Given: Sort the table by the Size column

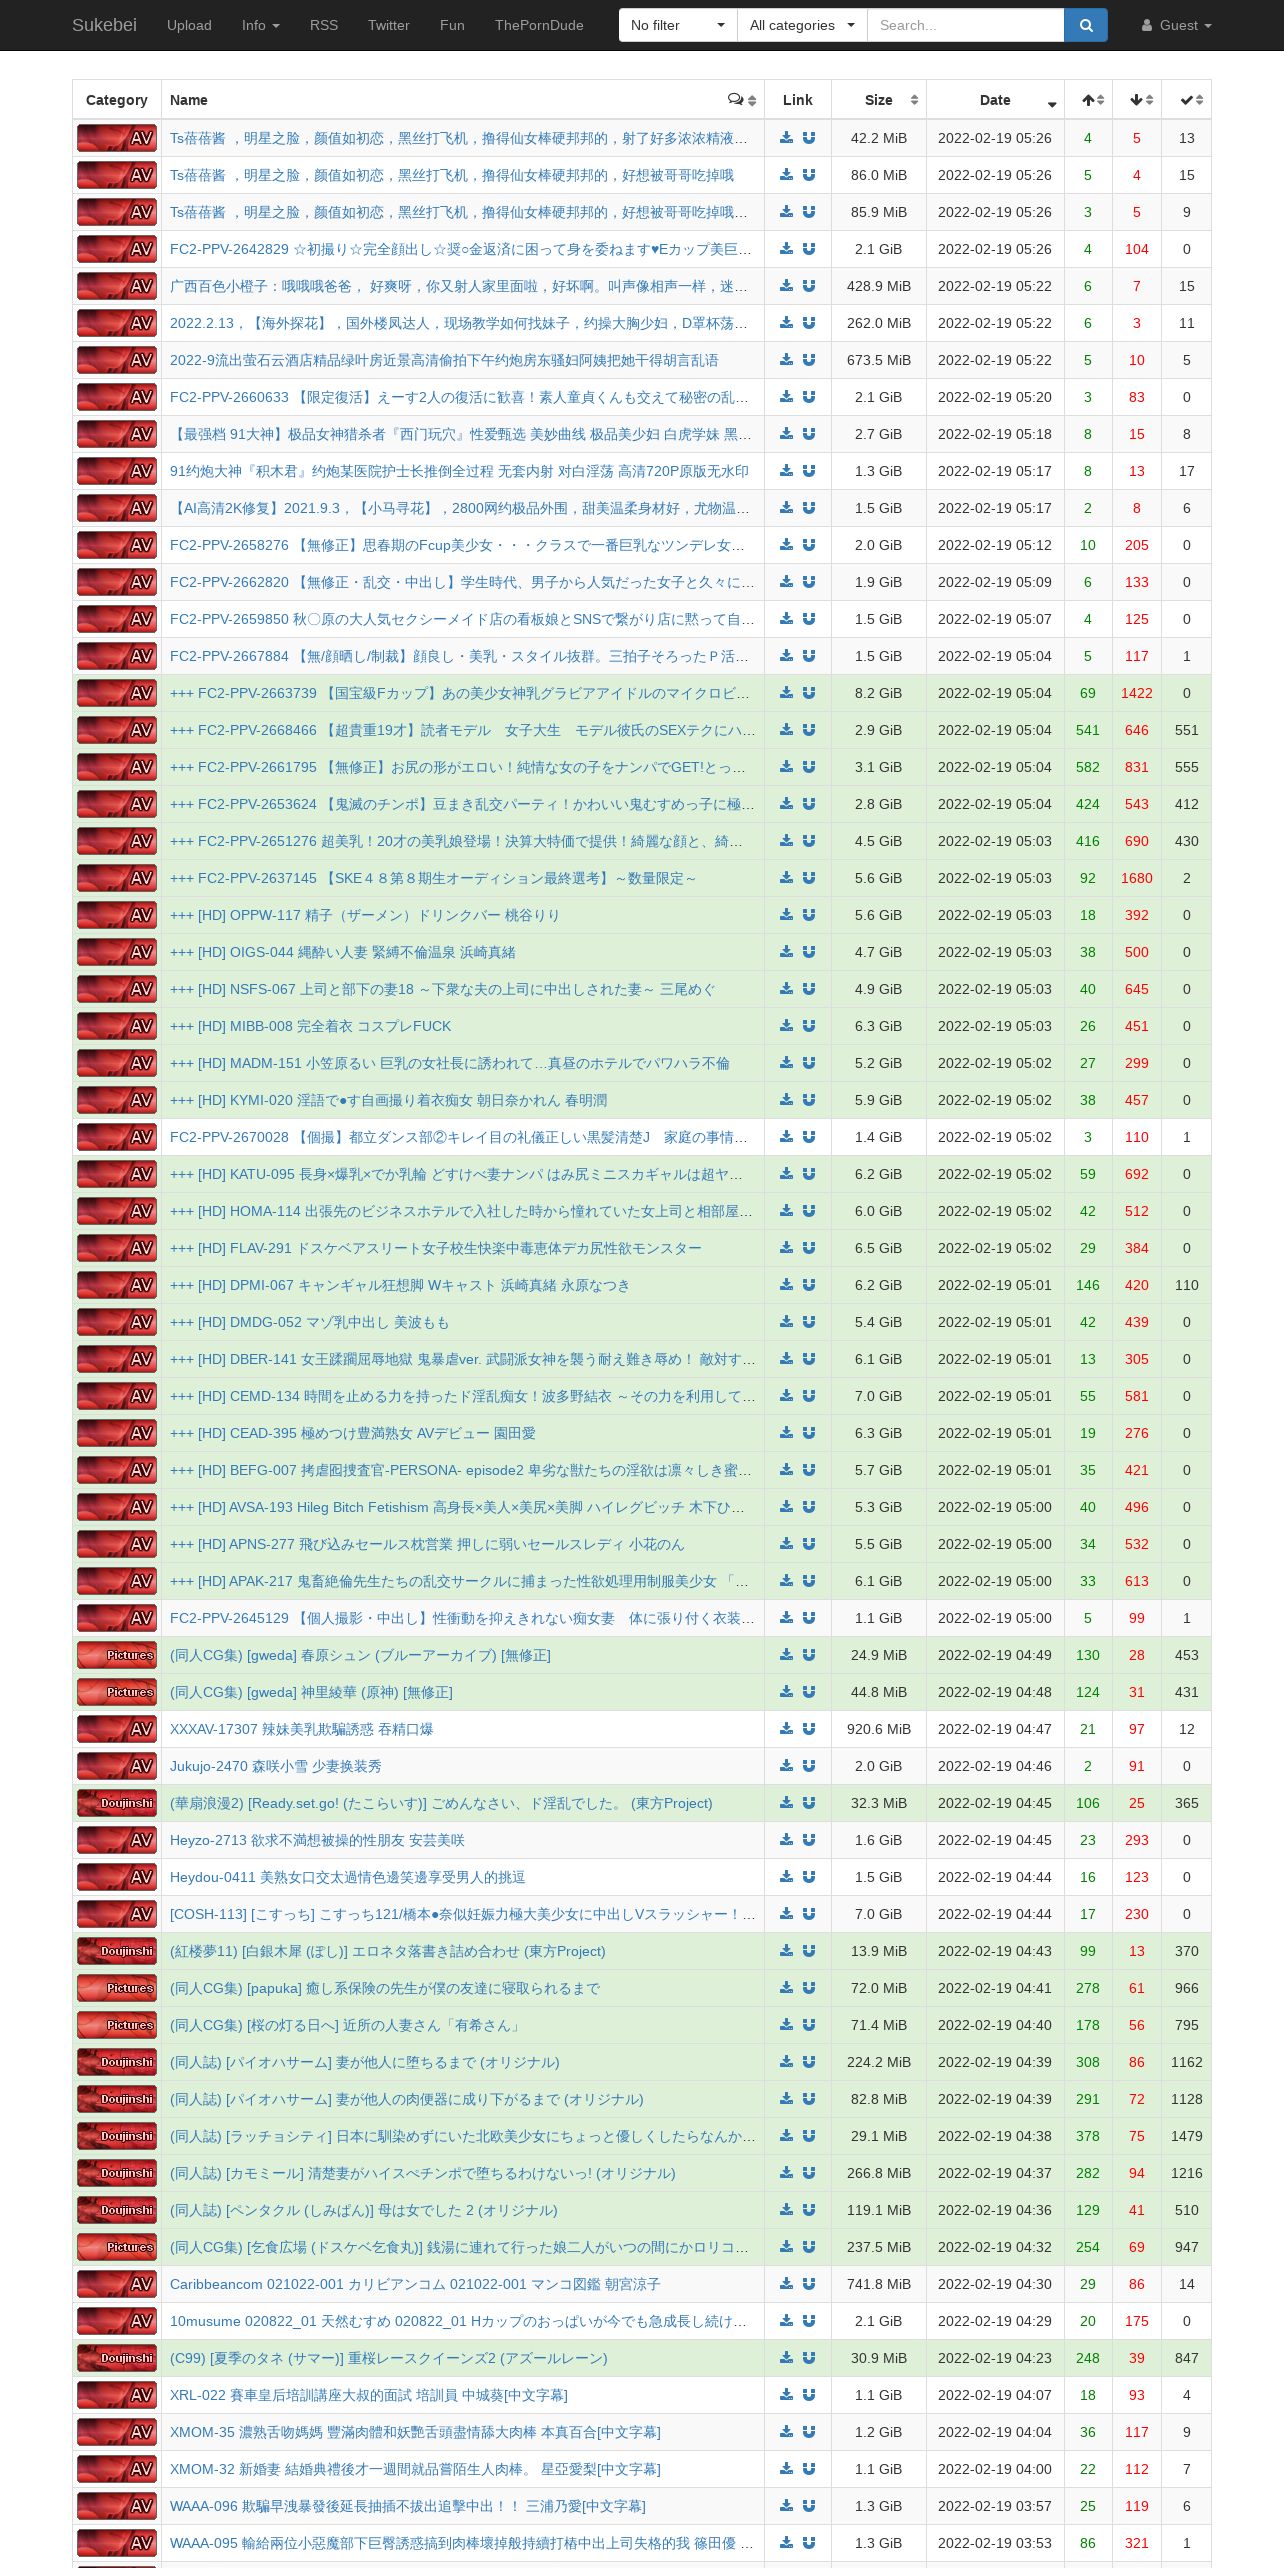Looking at the screenshot, I should coord(879,100).
